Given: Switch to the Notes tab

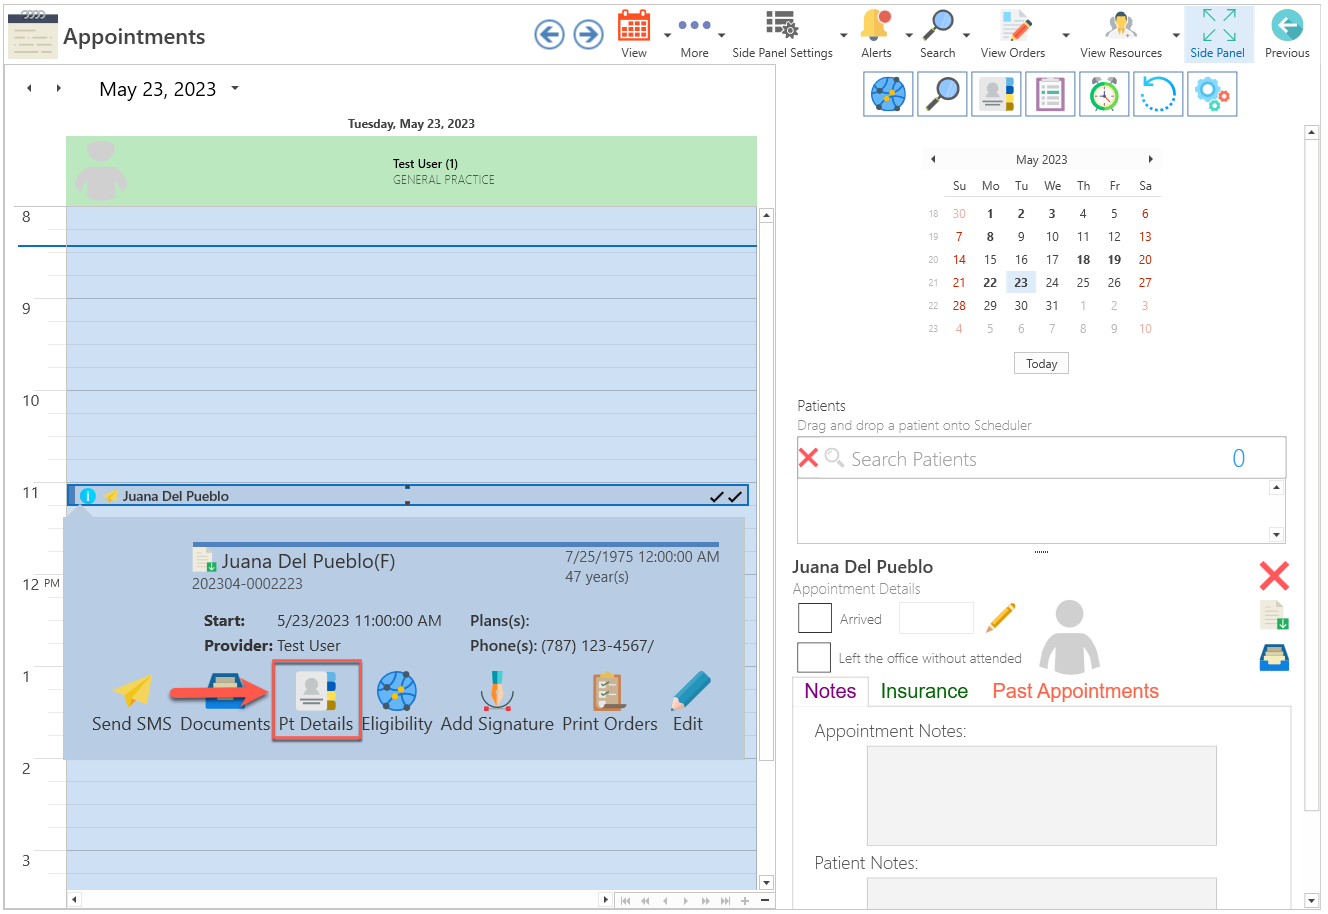Looking at the screenshot, I should [x=830, y=691].
